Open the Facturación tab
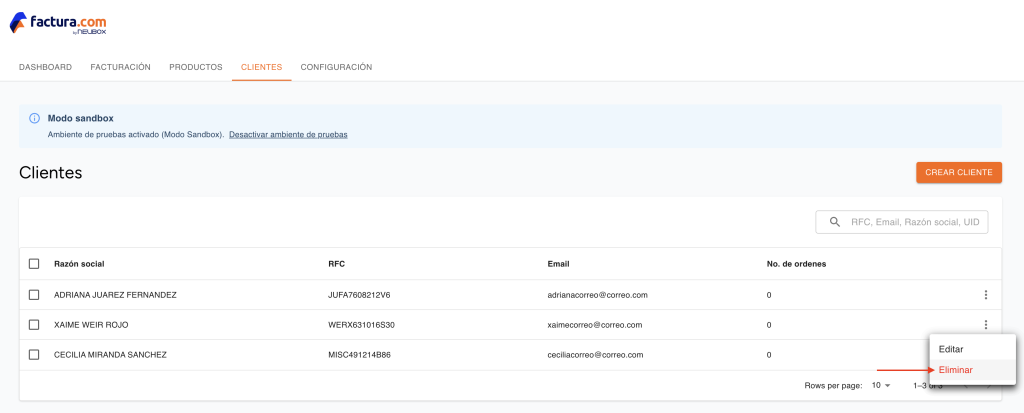This screenshot has height=413, width=1024. click(121, 67)
